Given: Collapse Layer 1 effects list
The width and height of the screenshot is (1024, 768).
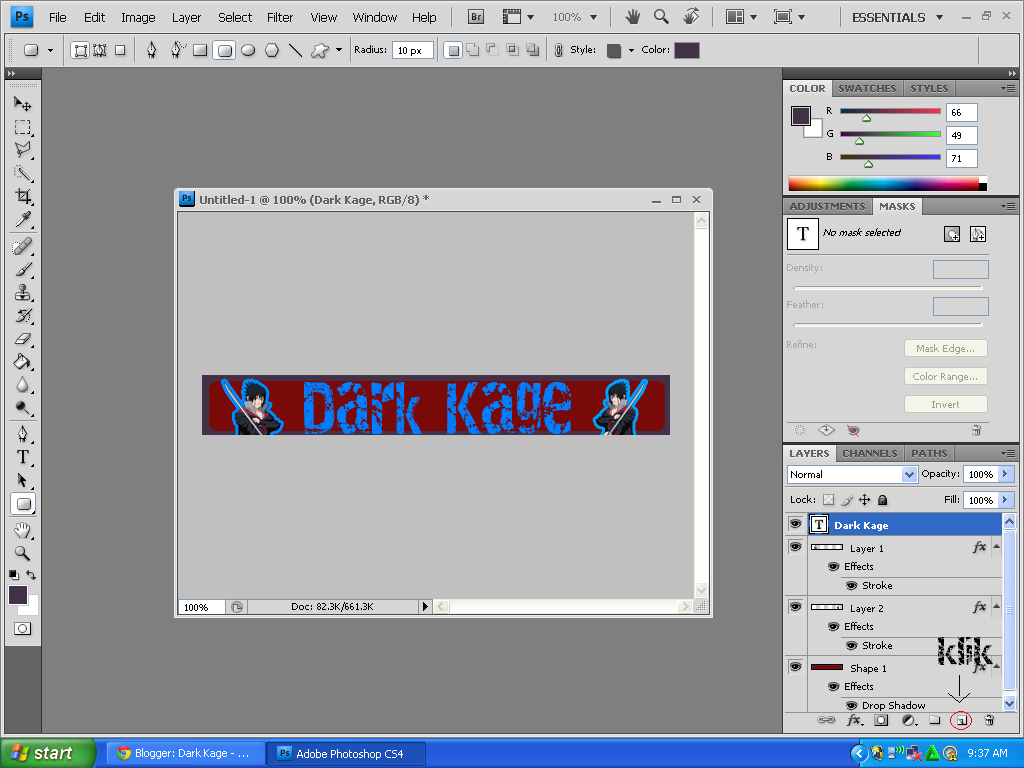Looking at the screenshot, I should [x=996, y=547].
